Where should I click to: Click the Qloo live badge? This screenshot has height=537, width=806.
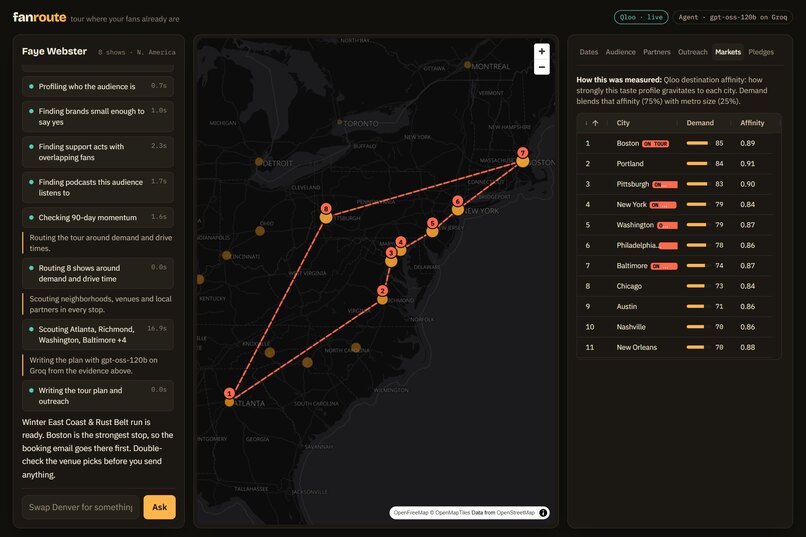pos(641,17)
